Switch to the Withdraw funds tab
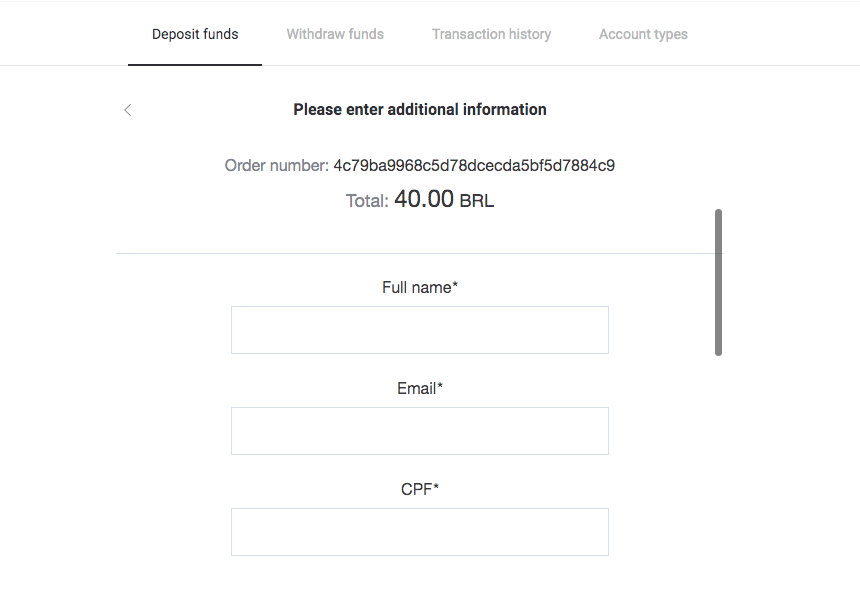Viewport: 860px width, 601px height. (x=334, y=33)
